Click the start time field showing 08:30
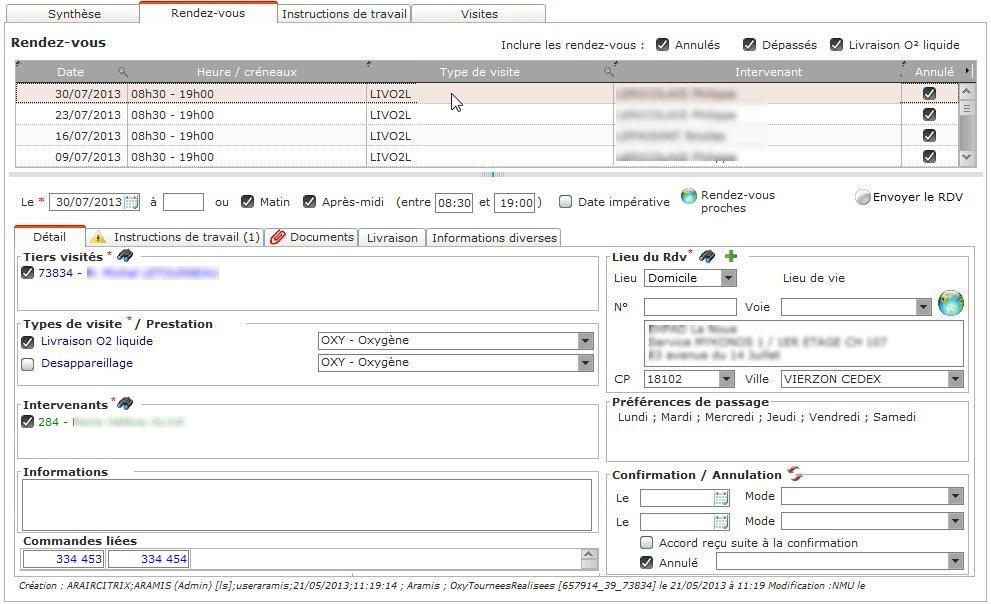 pyautogui.click(x=454, y=203)
